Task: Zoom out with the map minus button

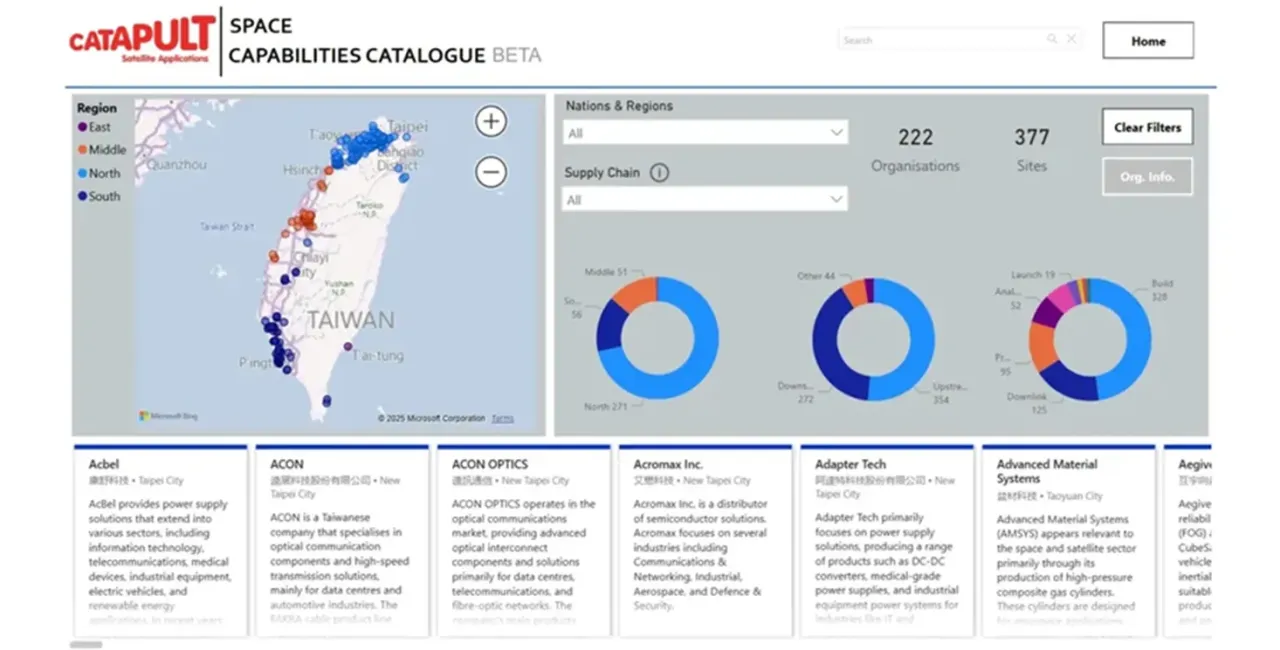Action: (x=490, y=173)
